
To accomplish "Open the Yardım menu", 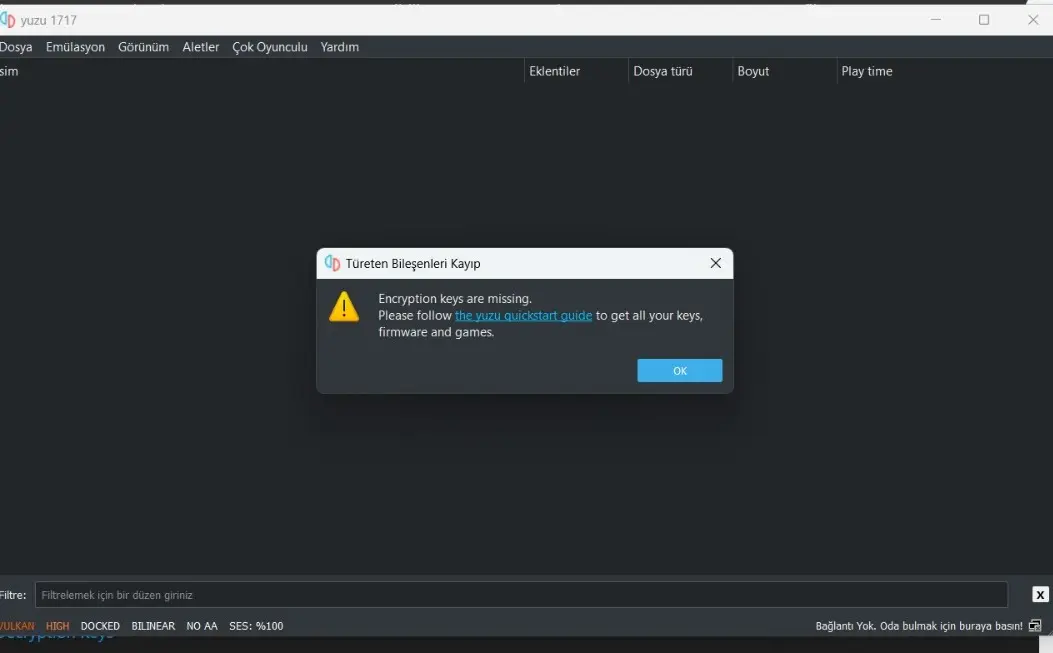I will point(339,47).
